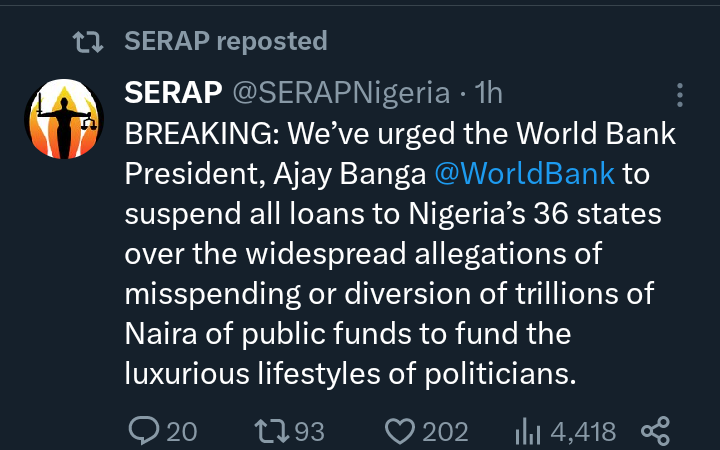
Task: Click the reply count 20
Action: click(182, 432)
